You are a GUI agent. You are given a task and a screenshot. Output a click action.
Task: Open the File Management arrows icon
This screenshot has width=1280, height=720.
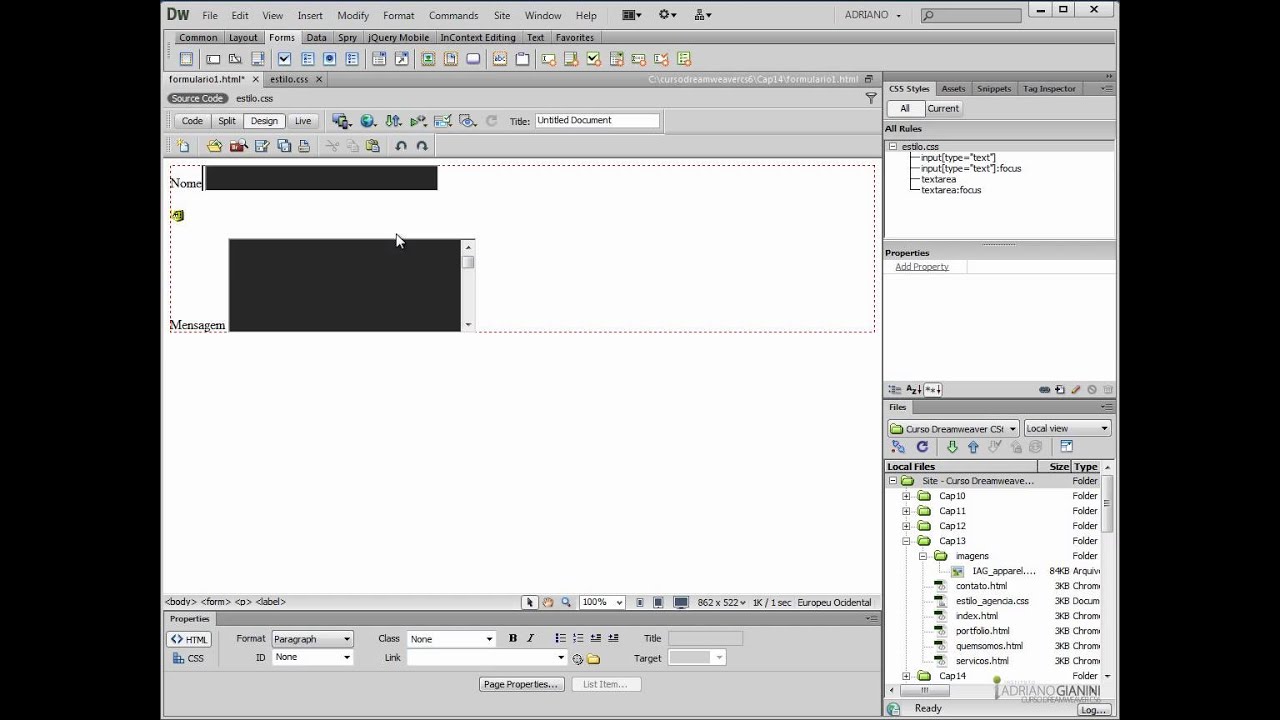click(393, 121)
